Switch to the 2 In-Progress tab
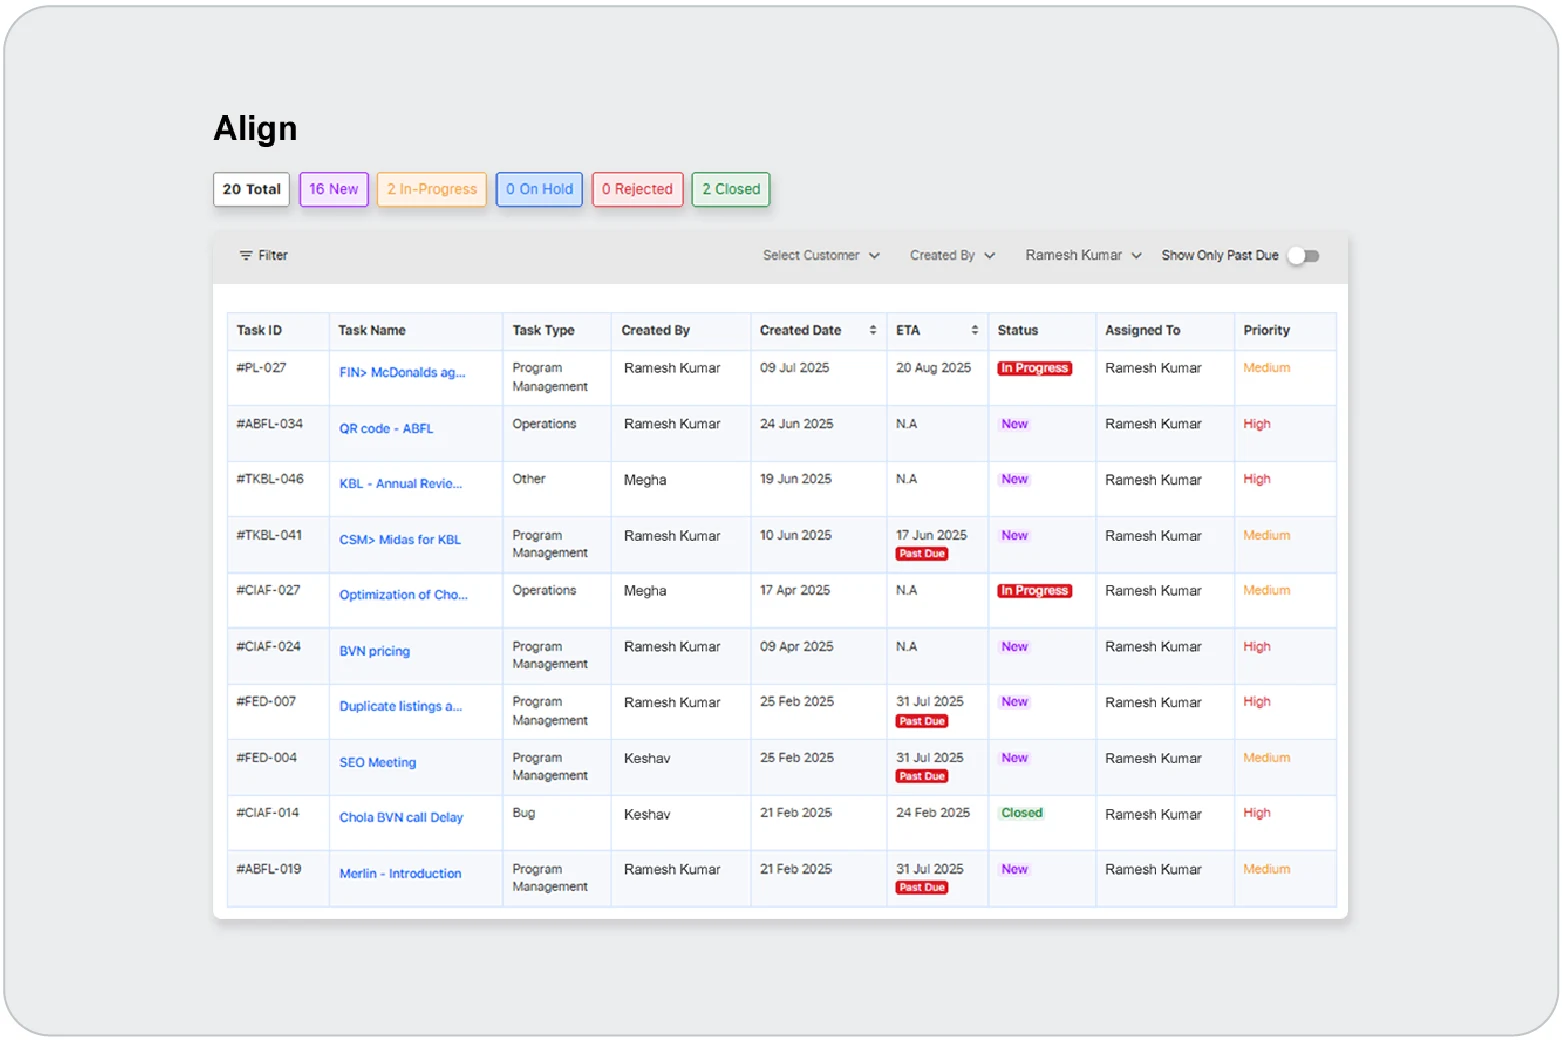The height and width of the screenshot is (1042, 1562). click(x=432, y=190)
